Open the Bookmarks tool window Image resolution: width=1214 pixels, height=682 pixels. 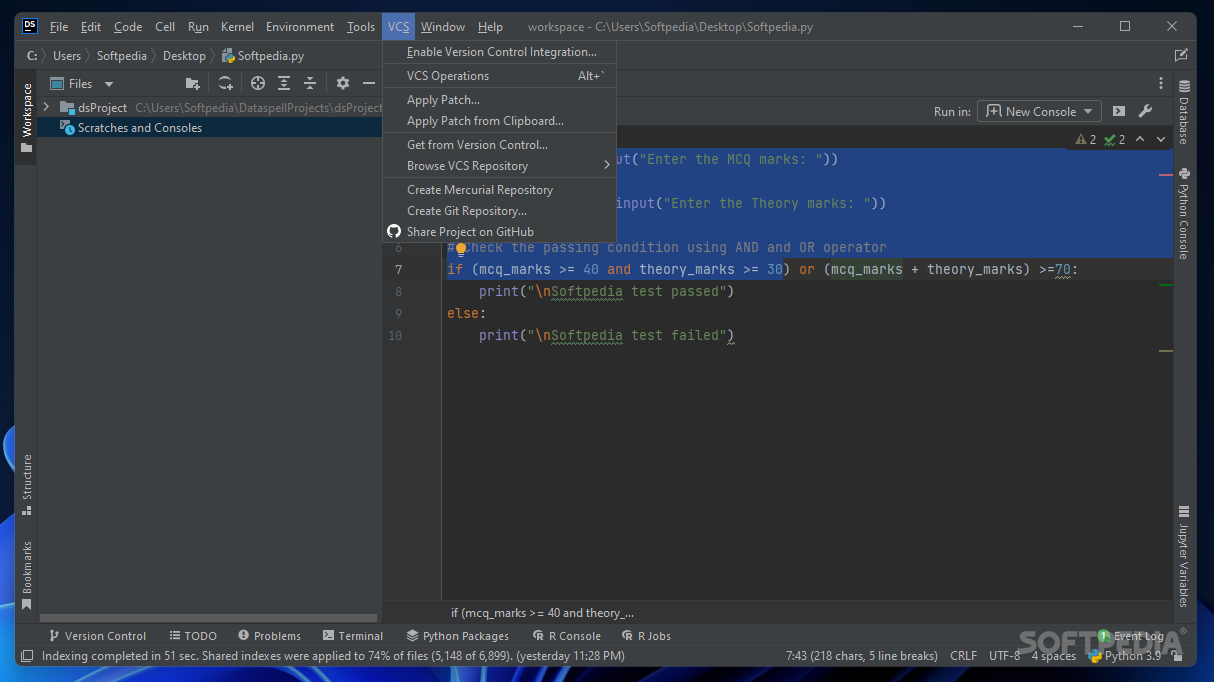tap(26, 575)
